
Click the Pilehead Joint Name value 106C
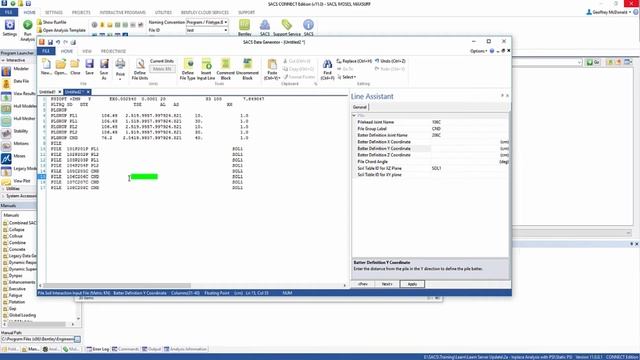[436, 122]
